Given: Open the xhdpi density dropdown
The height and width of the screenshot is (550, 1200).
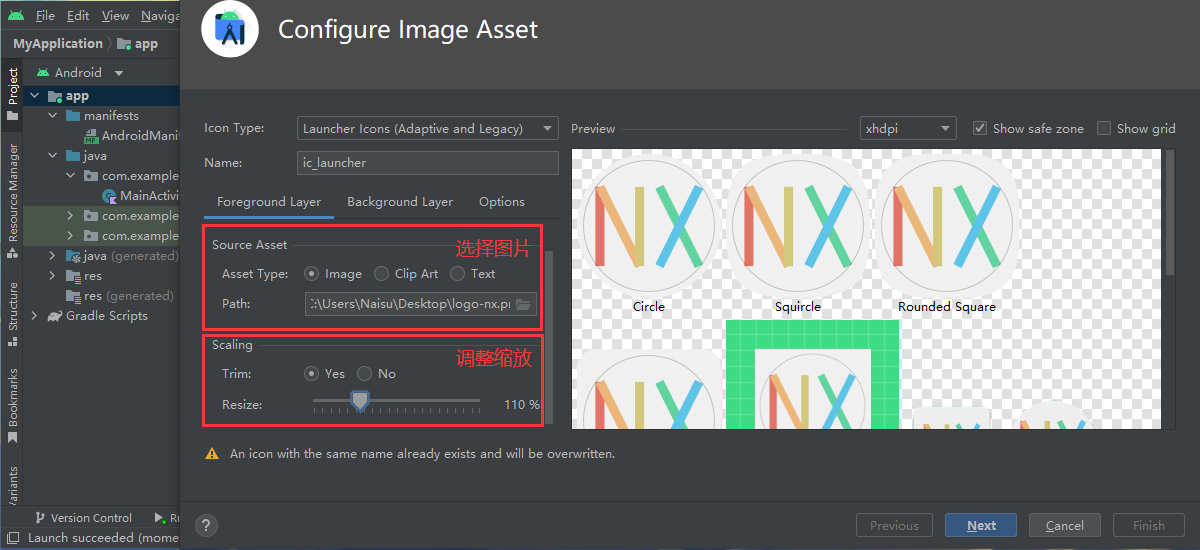Looking at the screenshot, I should (x=908, y=129).
